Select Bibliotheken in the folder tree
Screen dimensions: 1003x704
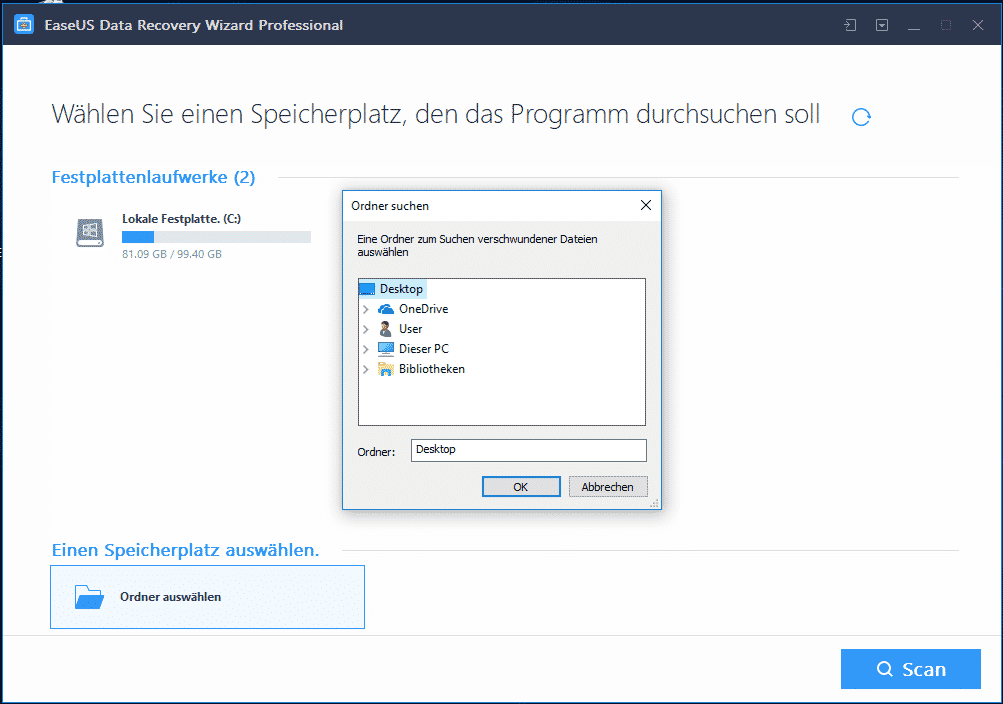432,369
